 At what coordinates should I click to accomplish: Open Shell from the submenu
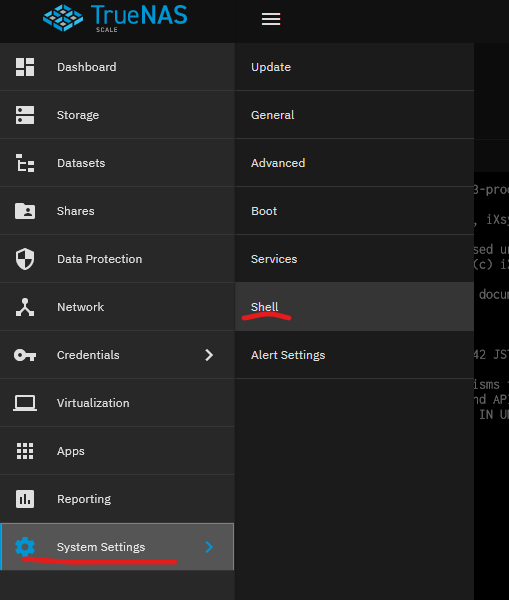[354, 307]
